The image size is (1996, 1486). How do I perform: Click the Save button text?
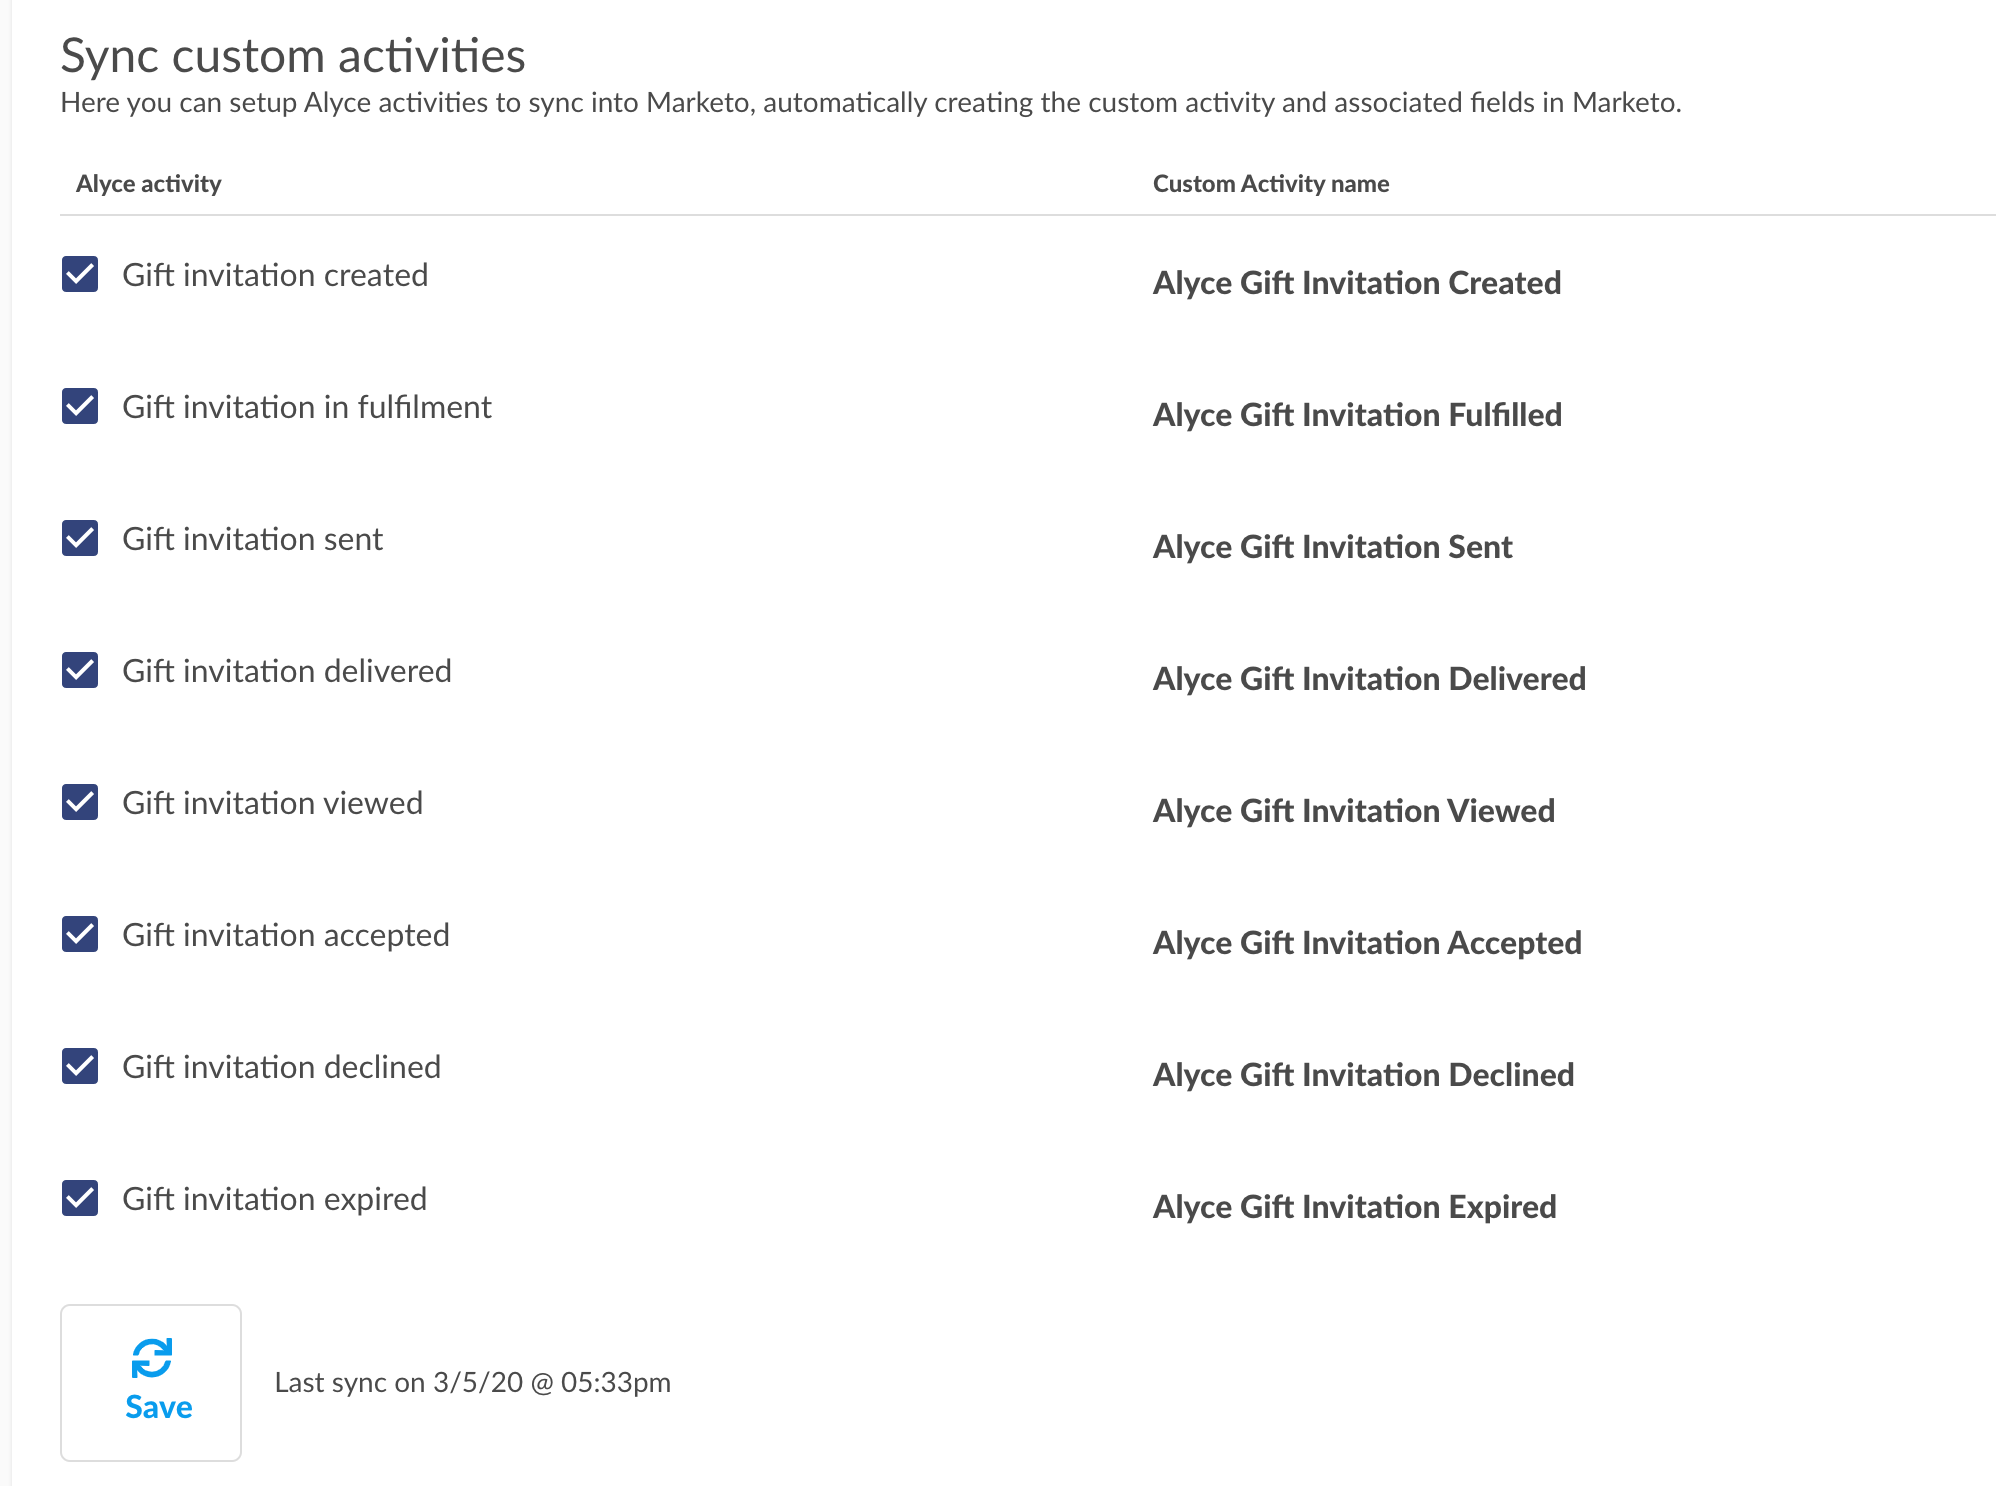point(159,1407)
